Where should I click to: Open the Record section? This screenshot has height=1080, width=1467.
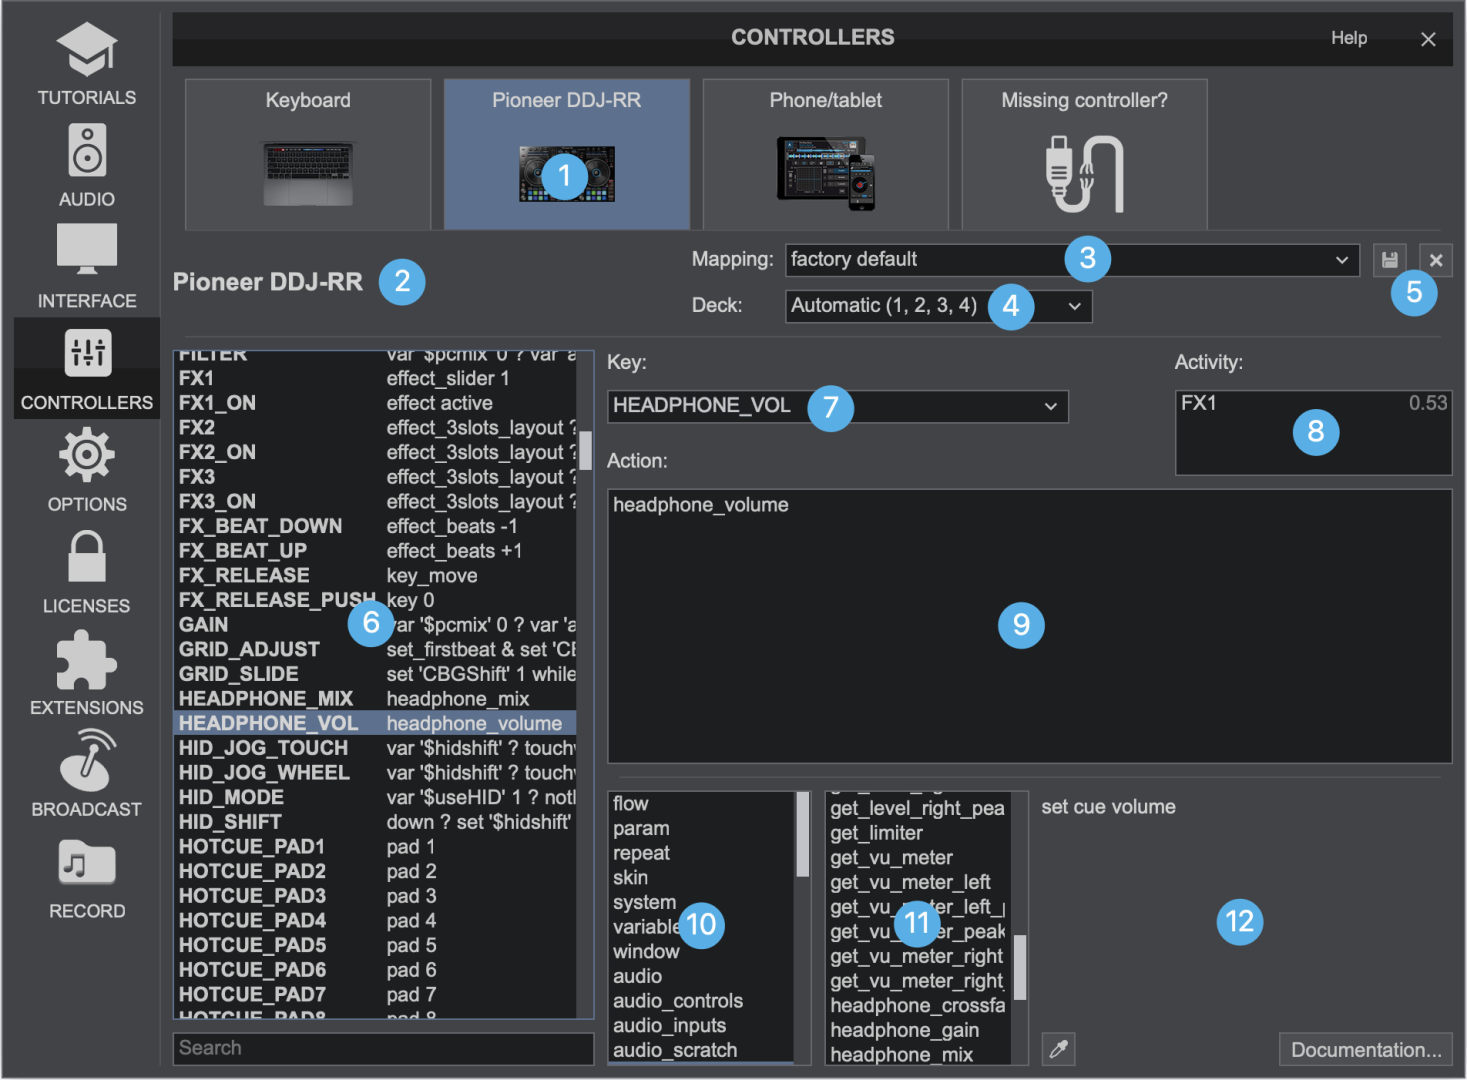(x=87, y=877)
